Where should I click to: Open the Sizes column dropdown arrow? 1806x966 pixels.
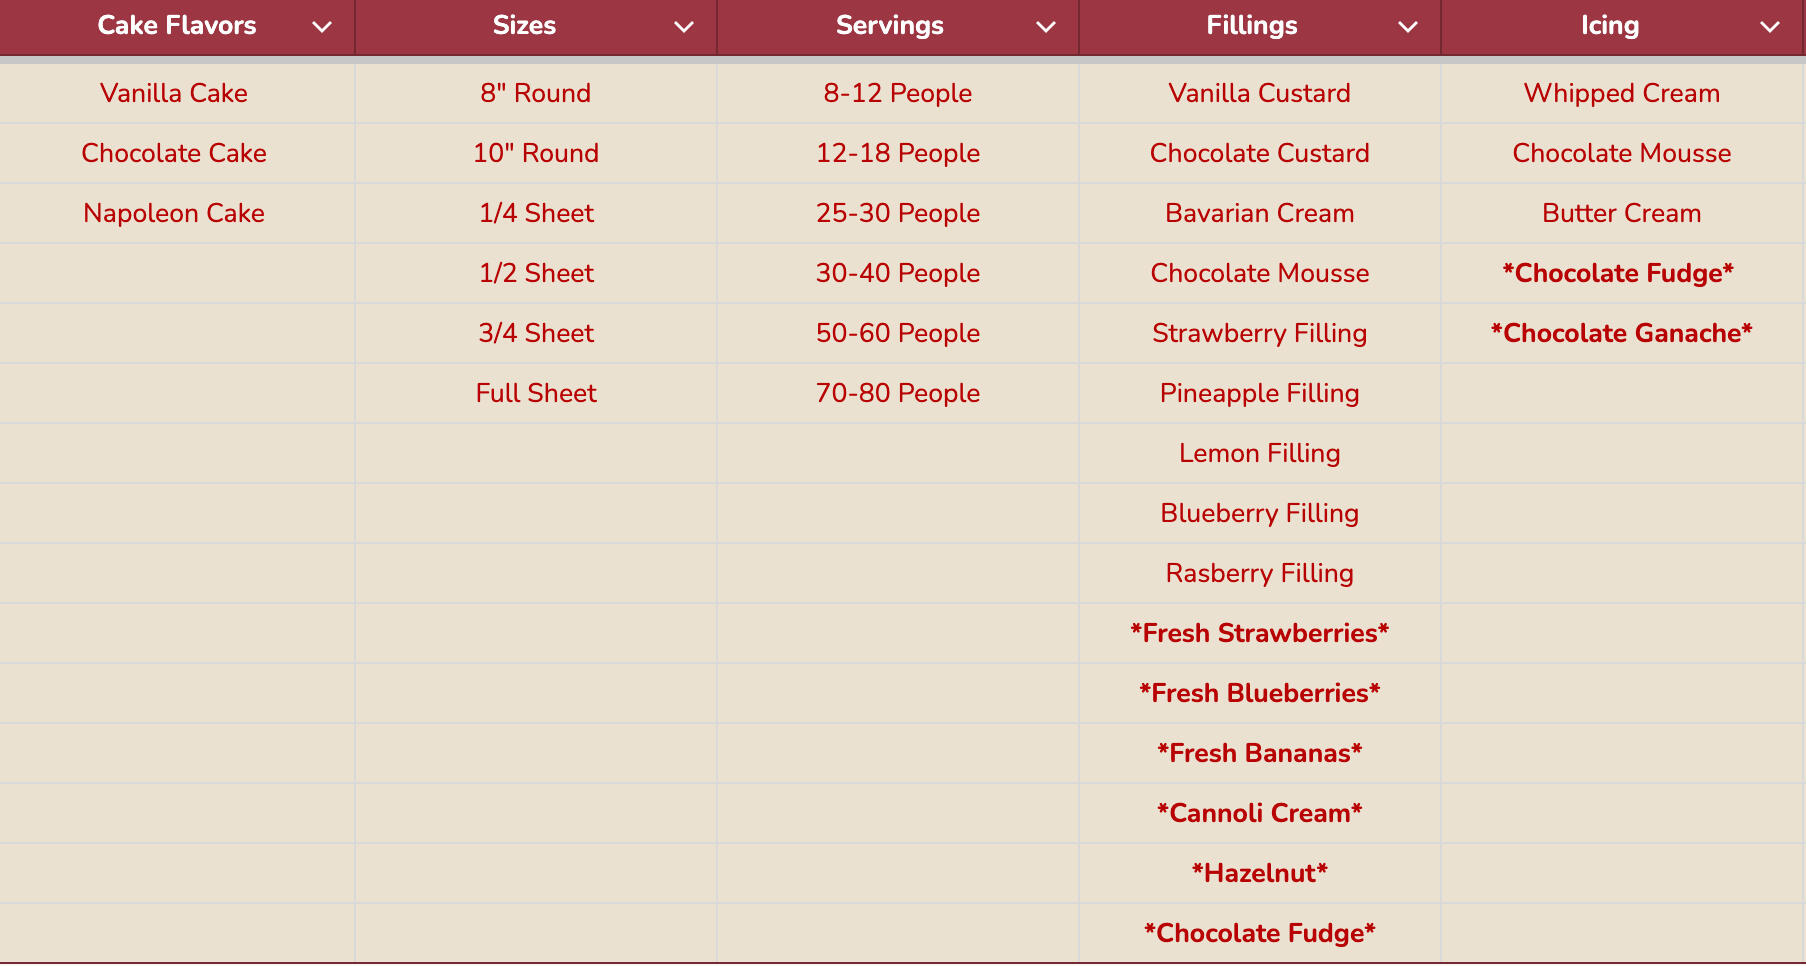pyautogui.click(x=684, y=27)
